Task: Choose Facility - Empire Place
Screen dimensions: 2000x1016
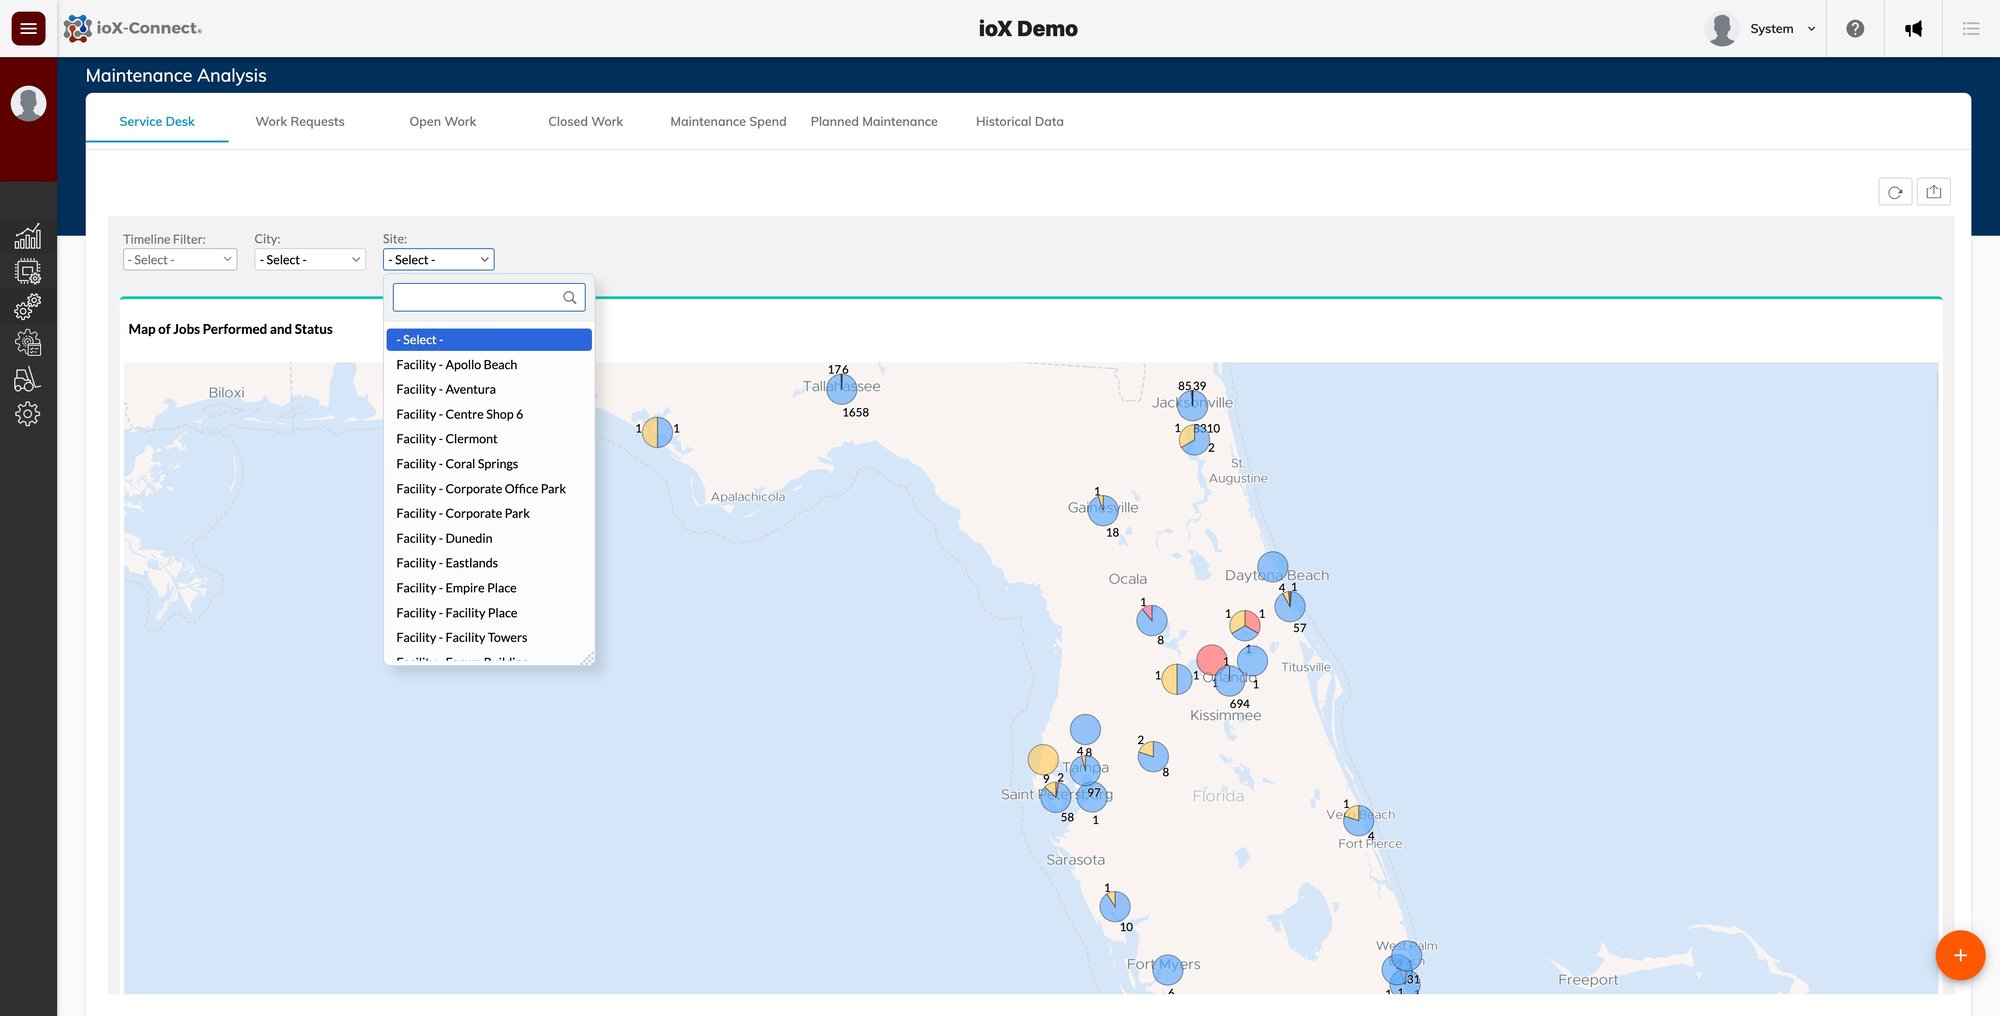Action: pyautogui.click(x=489, y=588)
